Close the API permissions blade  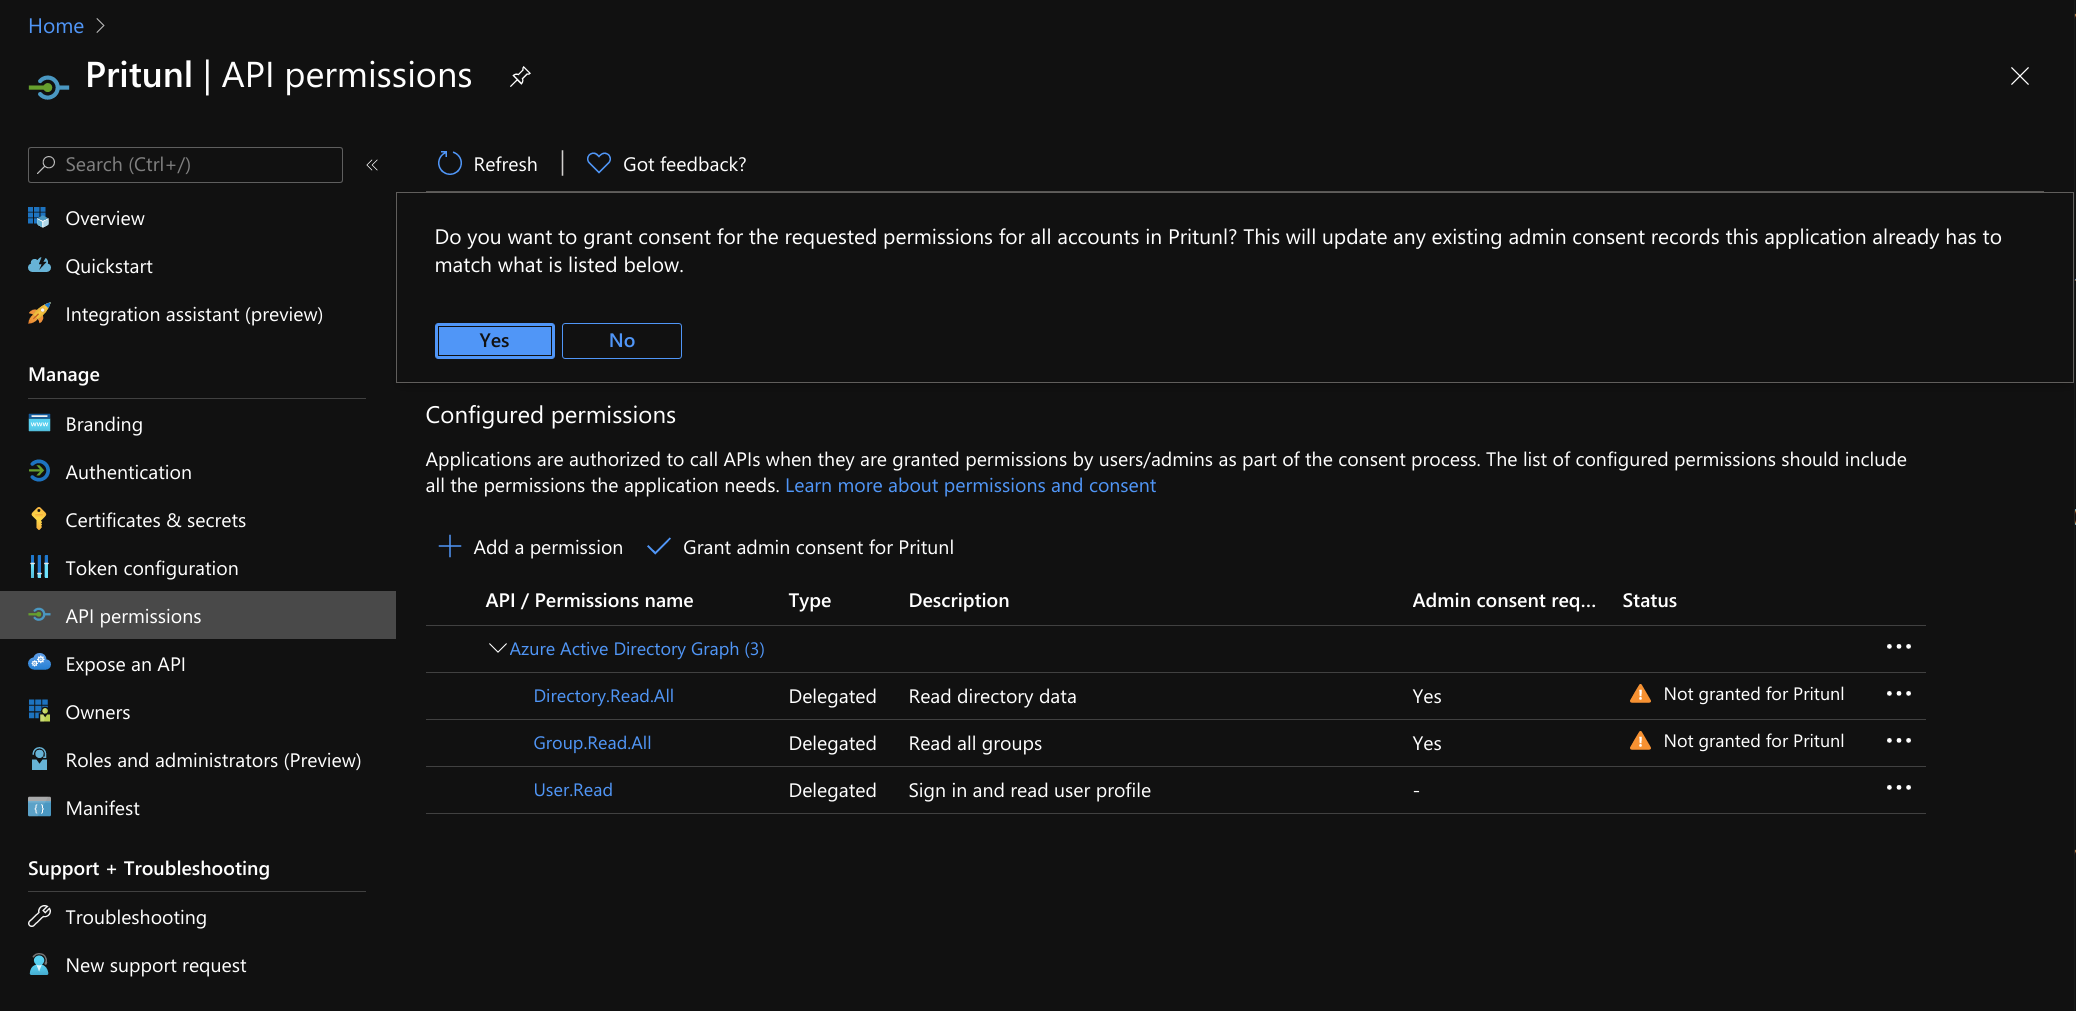tap(2020, 76)
